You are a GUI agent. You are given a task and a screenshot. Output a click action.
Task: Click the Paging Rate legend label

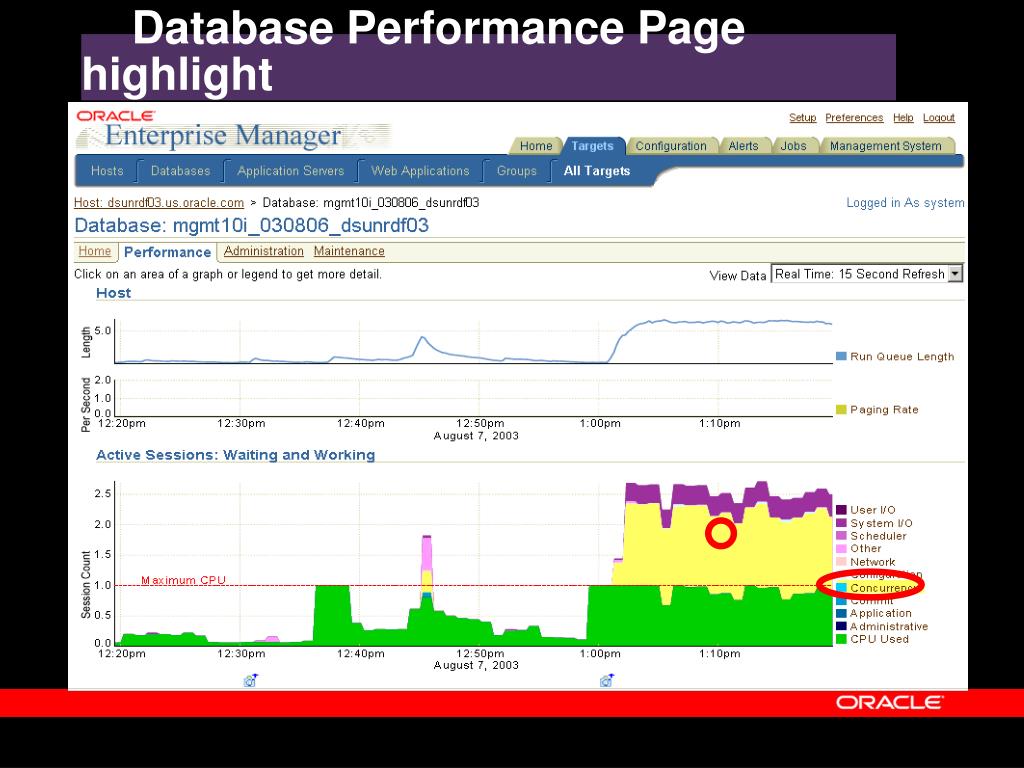[x=884, y=409]
